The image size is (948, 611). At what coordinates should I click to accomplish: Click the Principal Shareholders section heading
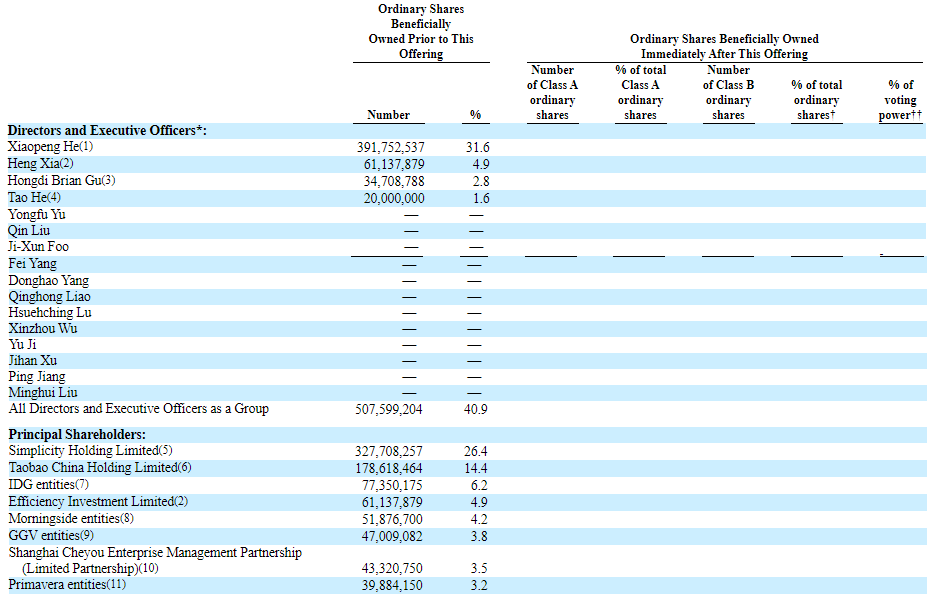[77, 434]
